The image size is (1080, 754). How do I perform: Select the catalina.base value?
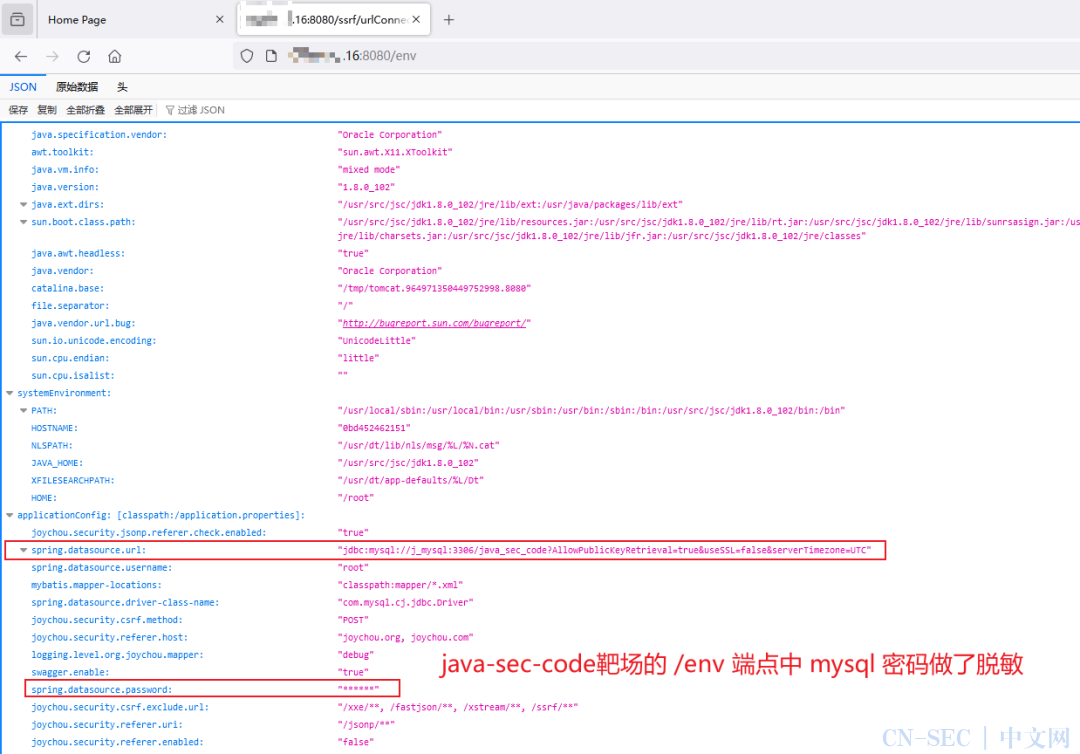434,289
